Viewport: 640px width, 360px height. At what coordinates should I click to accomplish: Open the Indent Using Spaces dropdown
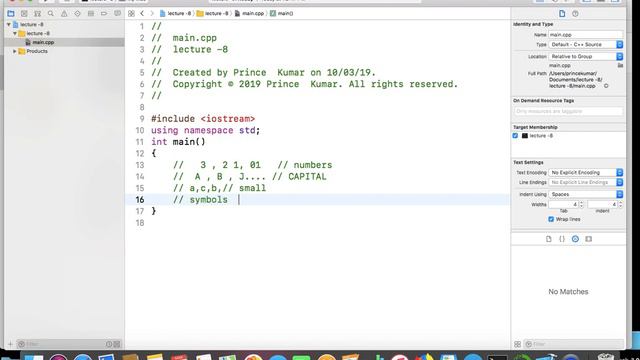click(x=586, y=194)
